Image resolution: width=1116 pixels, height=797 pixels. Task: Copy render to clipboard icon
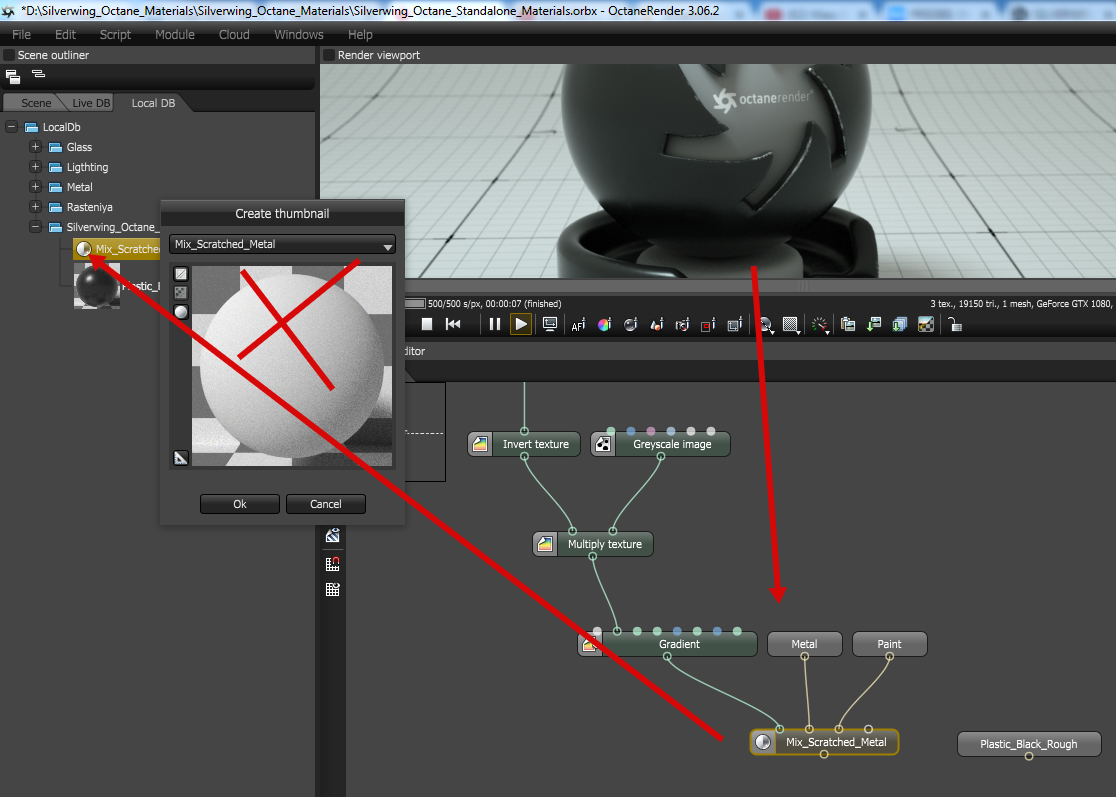coord(848,324)
